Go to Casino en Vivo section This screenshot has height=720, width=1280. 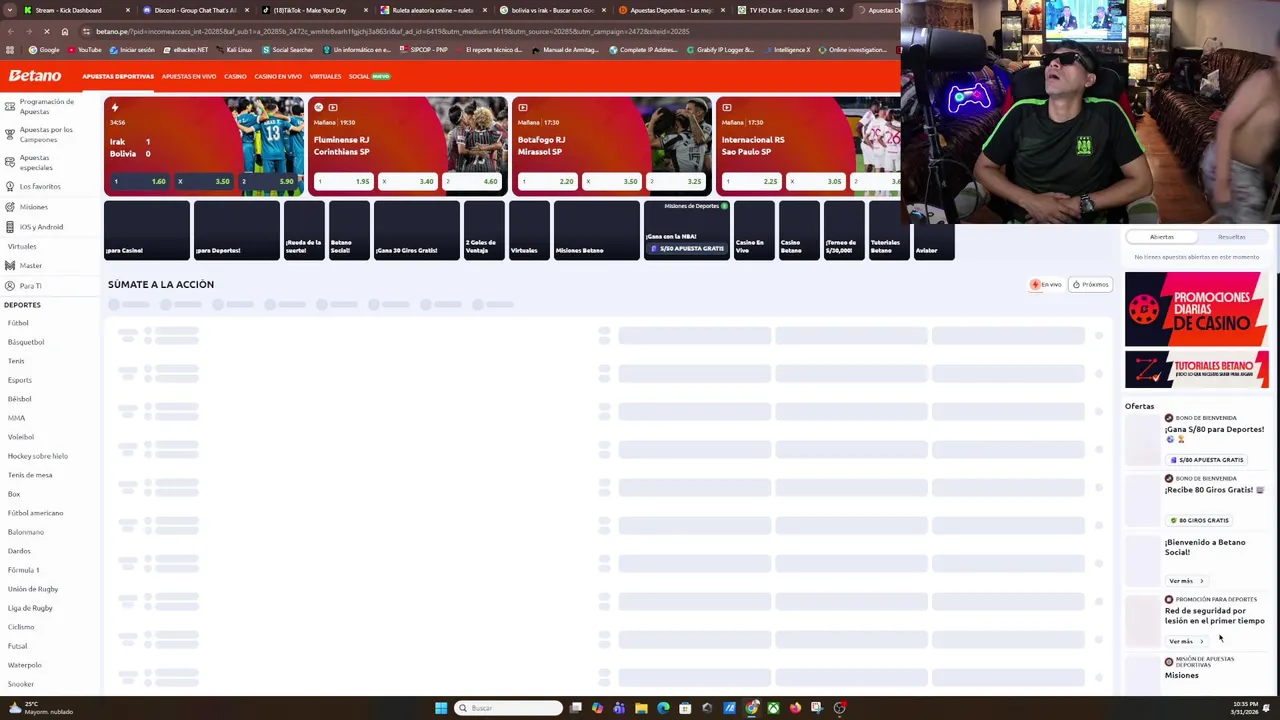278,77
